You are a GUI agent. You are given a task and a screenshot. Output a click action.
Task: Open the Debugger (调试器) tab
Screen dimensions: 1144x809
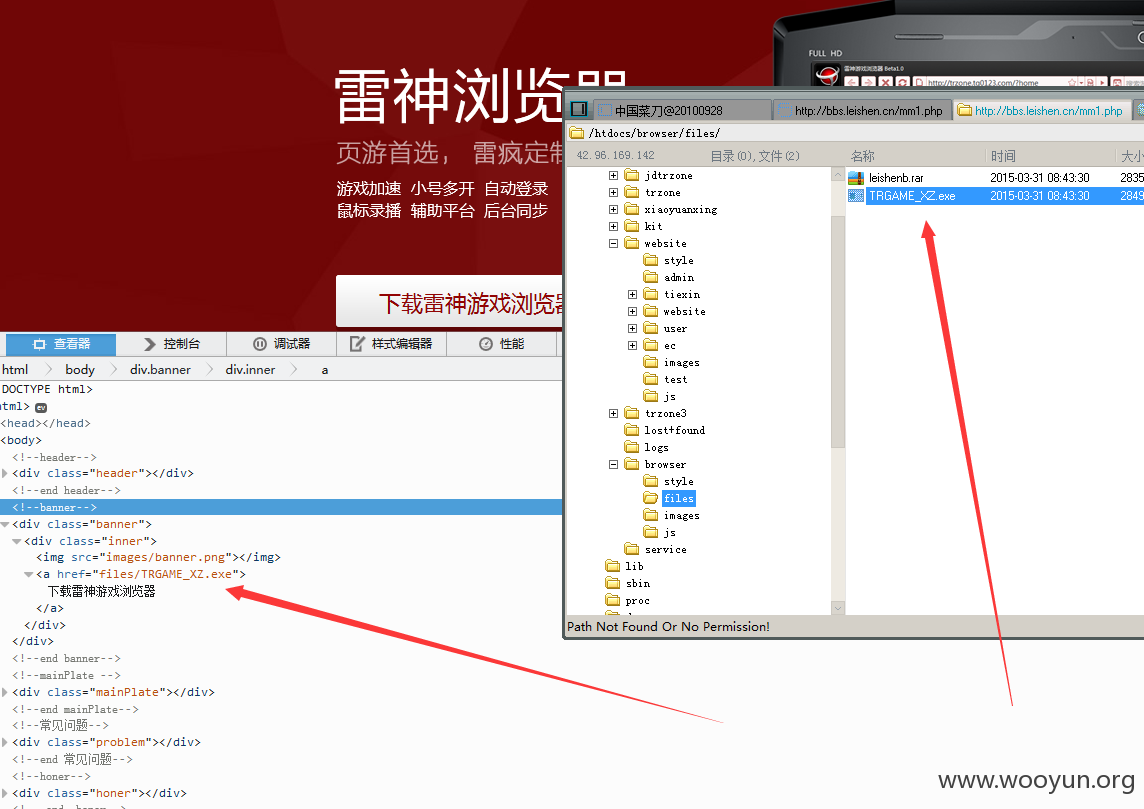coord(282,344)
